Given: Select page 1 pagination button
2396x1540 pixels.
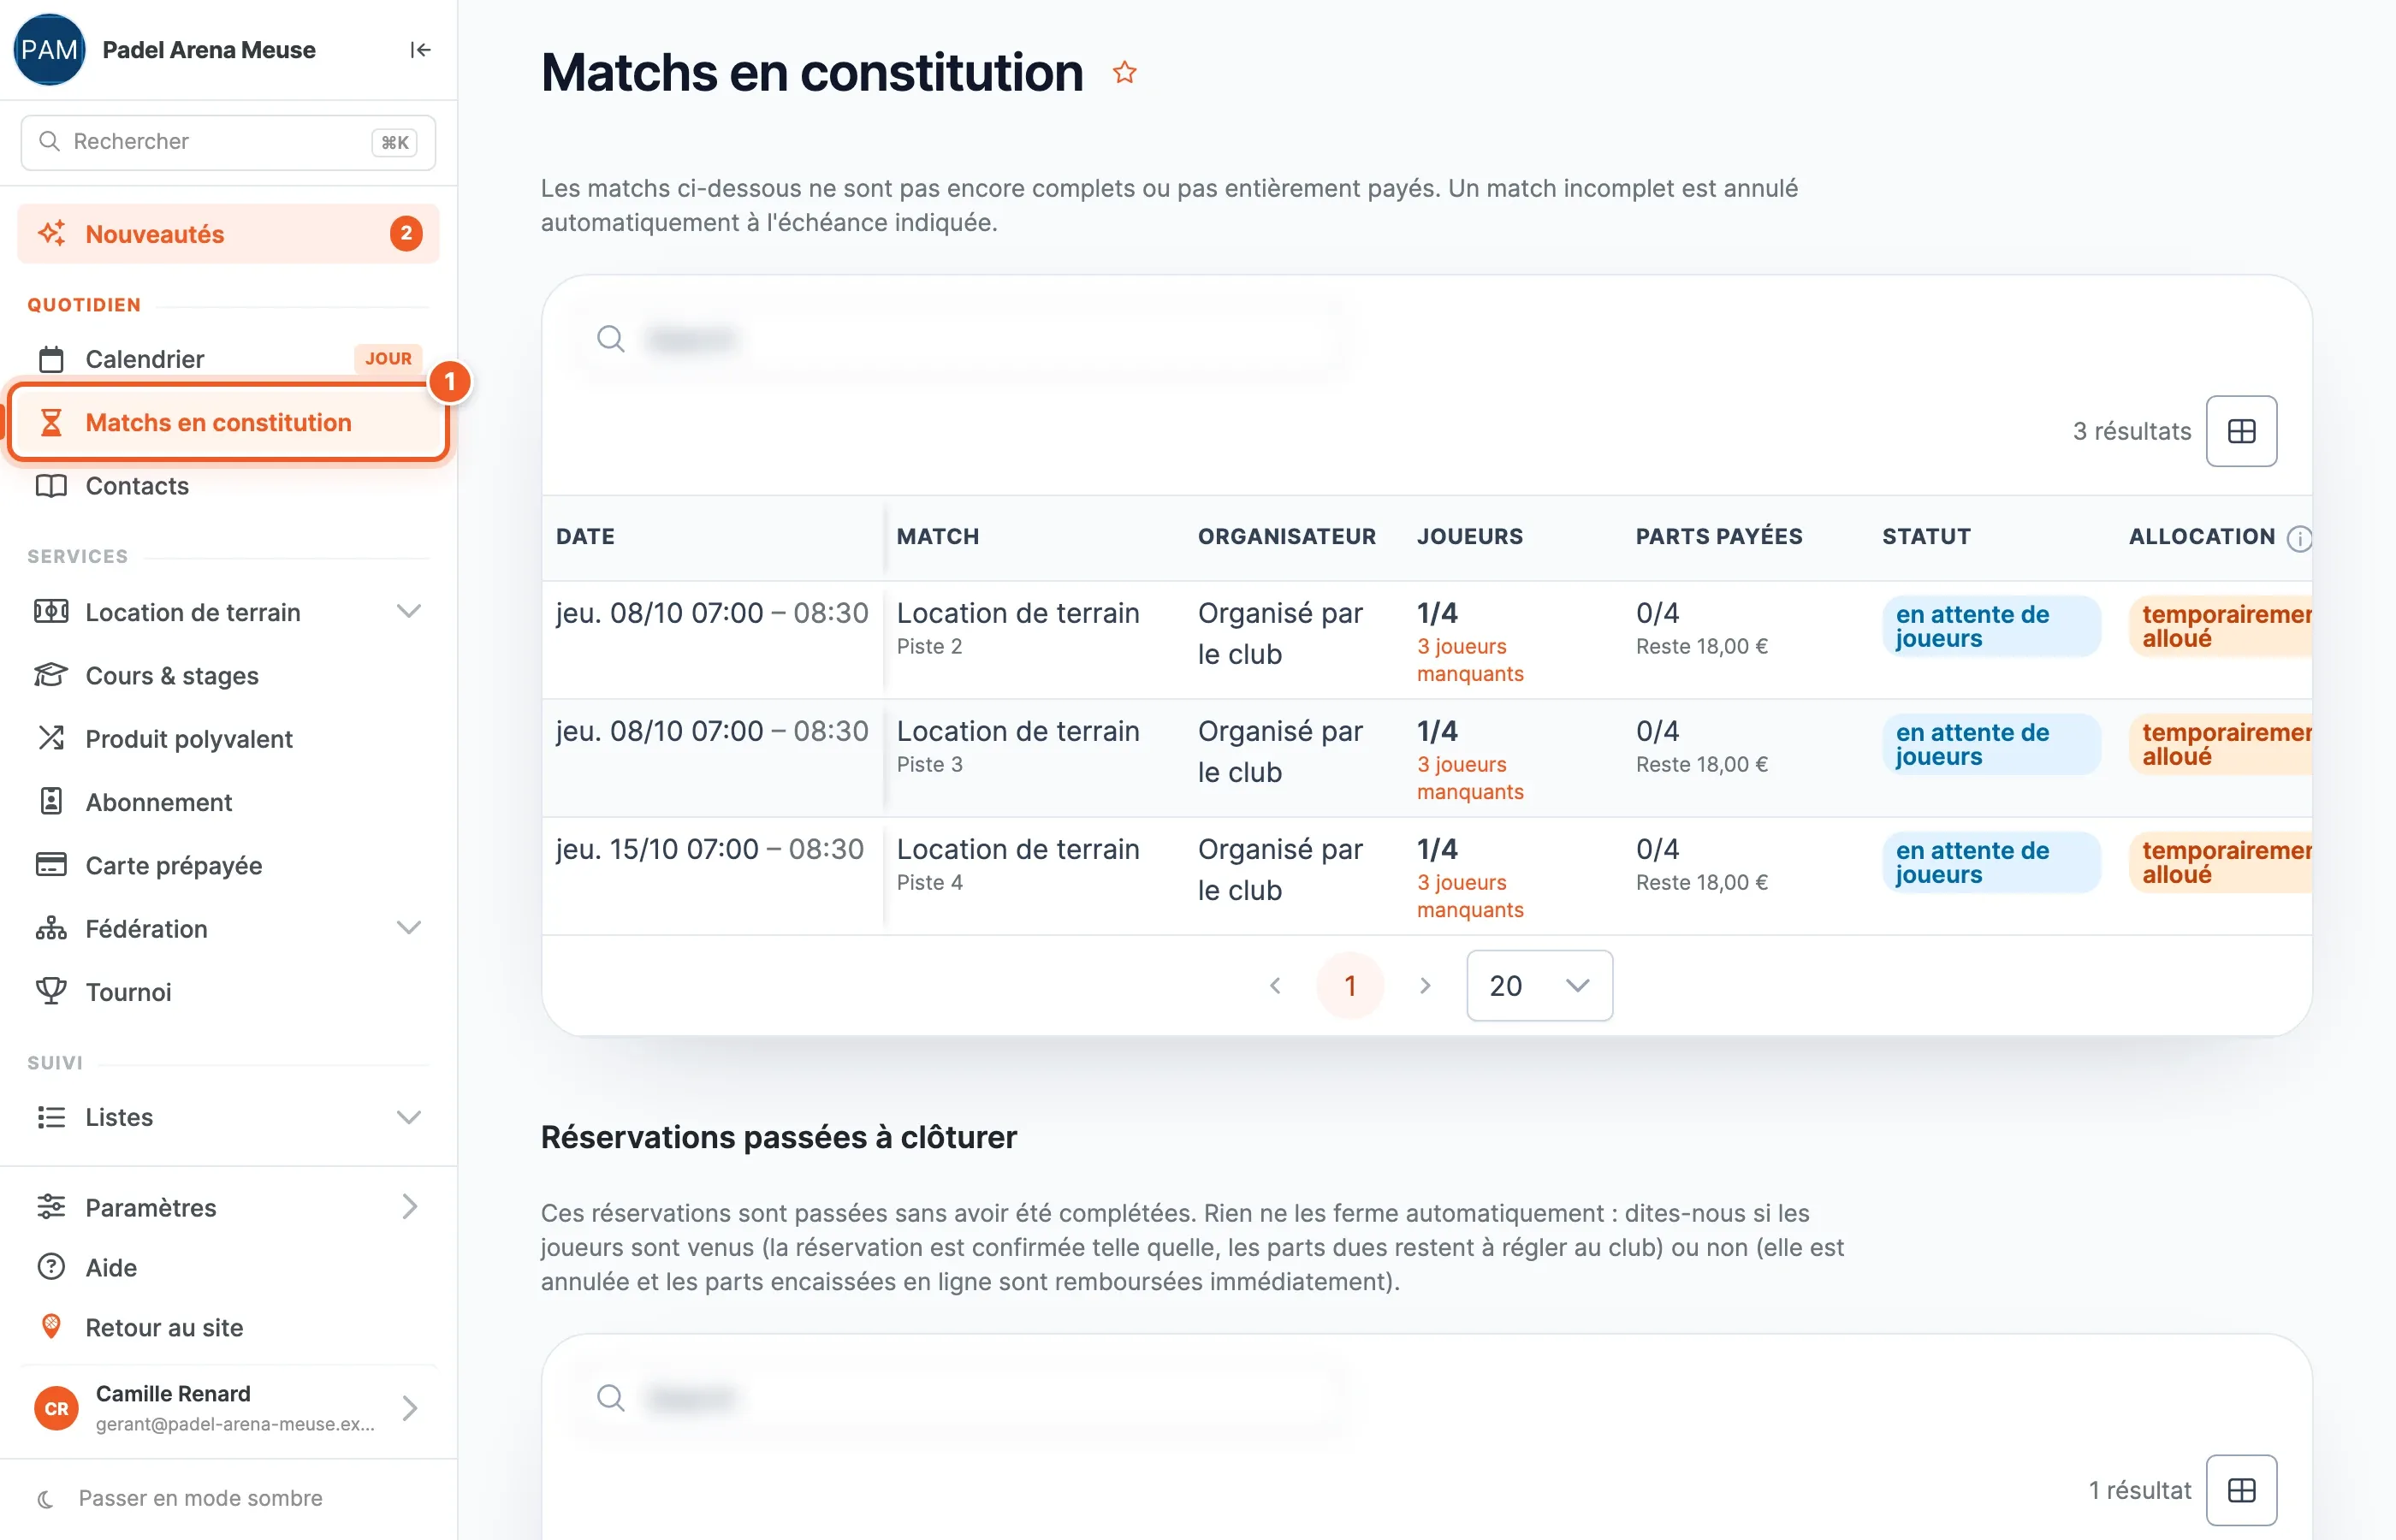Looking at the screenshot, I should click(x=1350, y=985).
